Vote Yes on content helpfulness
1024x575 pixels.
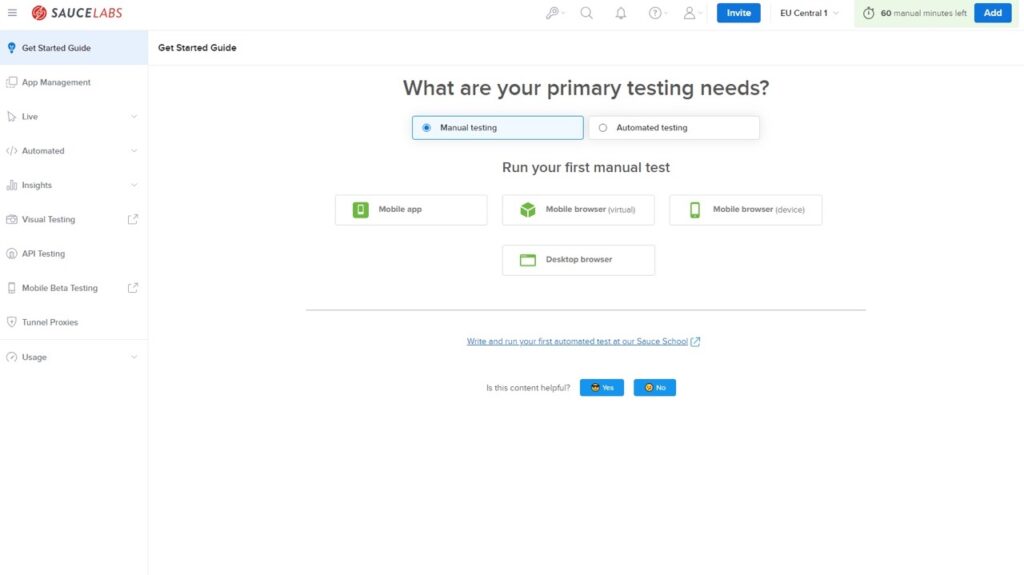click(601, 387)
